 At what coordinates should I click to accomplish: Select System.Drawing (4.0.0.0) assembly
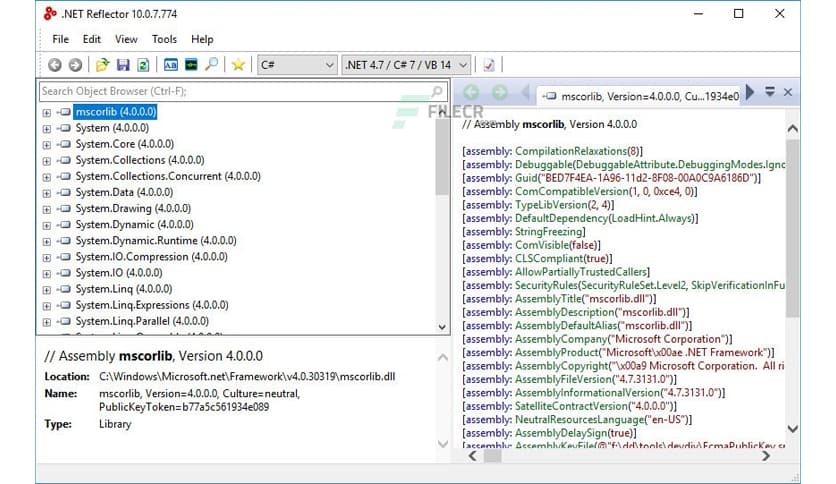pyautogui.click(x=133, y=208)
